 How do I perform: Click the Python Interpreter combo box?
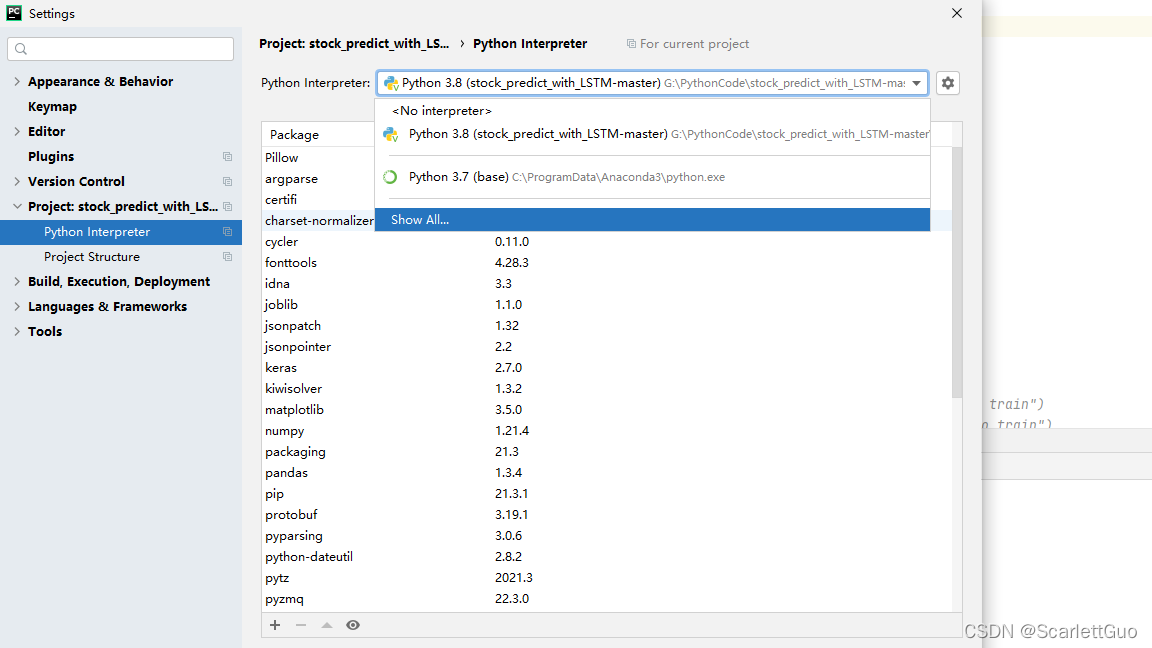point(652,83)
